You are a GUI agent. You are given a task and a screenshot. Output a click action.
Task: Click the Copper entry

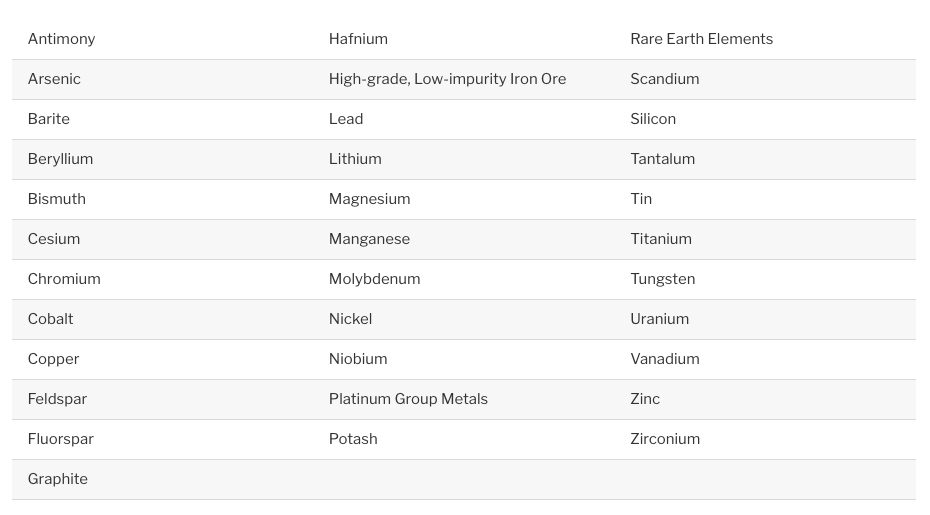53,359
